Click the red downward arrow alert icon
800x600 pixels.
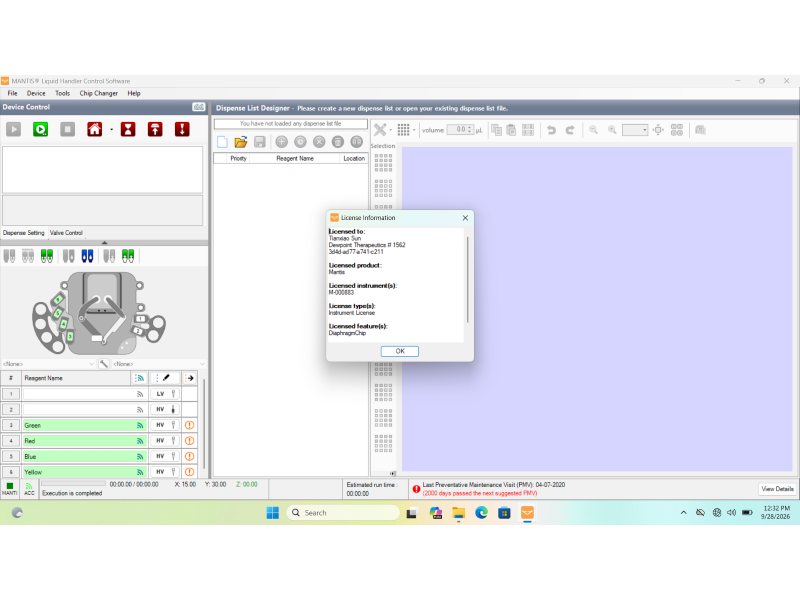coord(182,129)
